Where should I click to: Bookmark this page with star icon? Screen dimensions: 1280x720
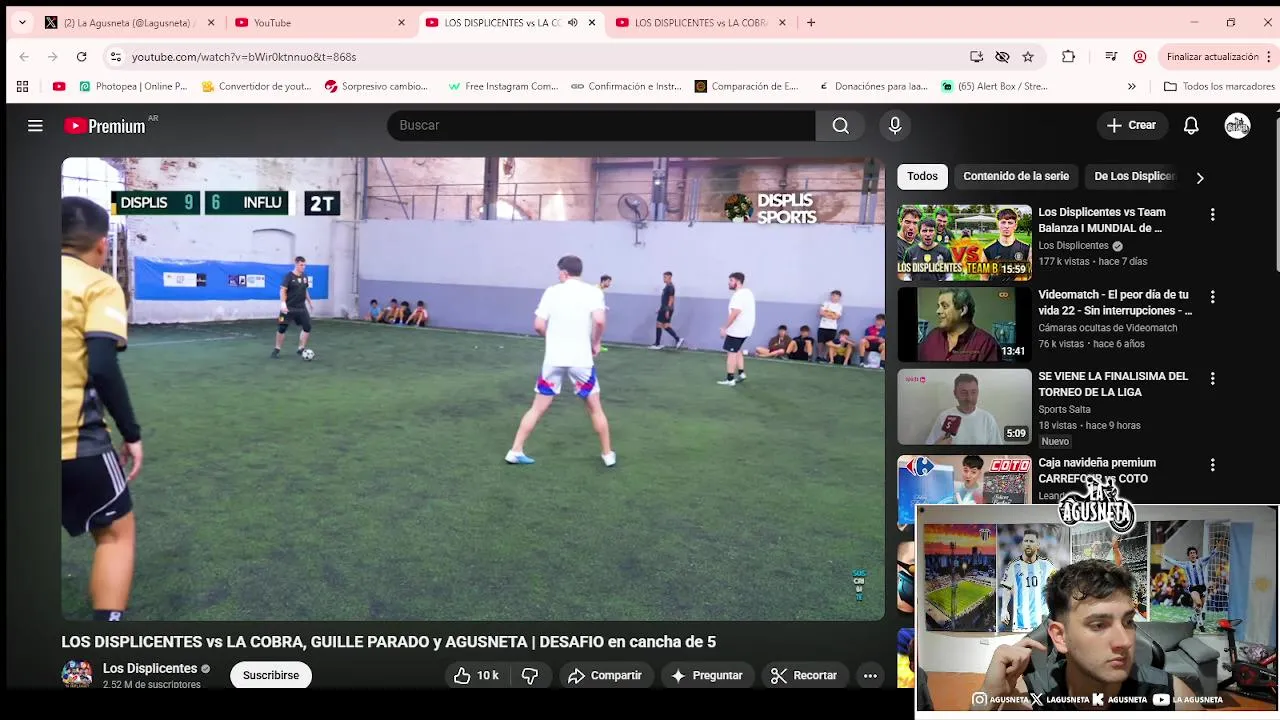pos(1028,57)
